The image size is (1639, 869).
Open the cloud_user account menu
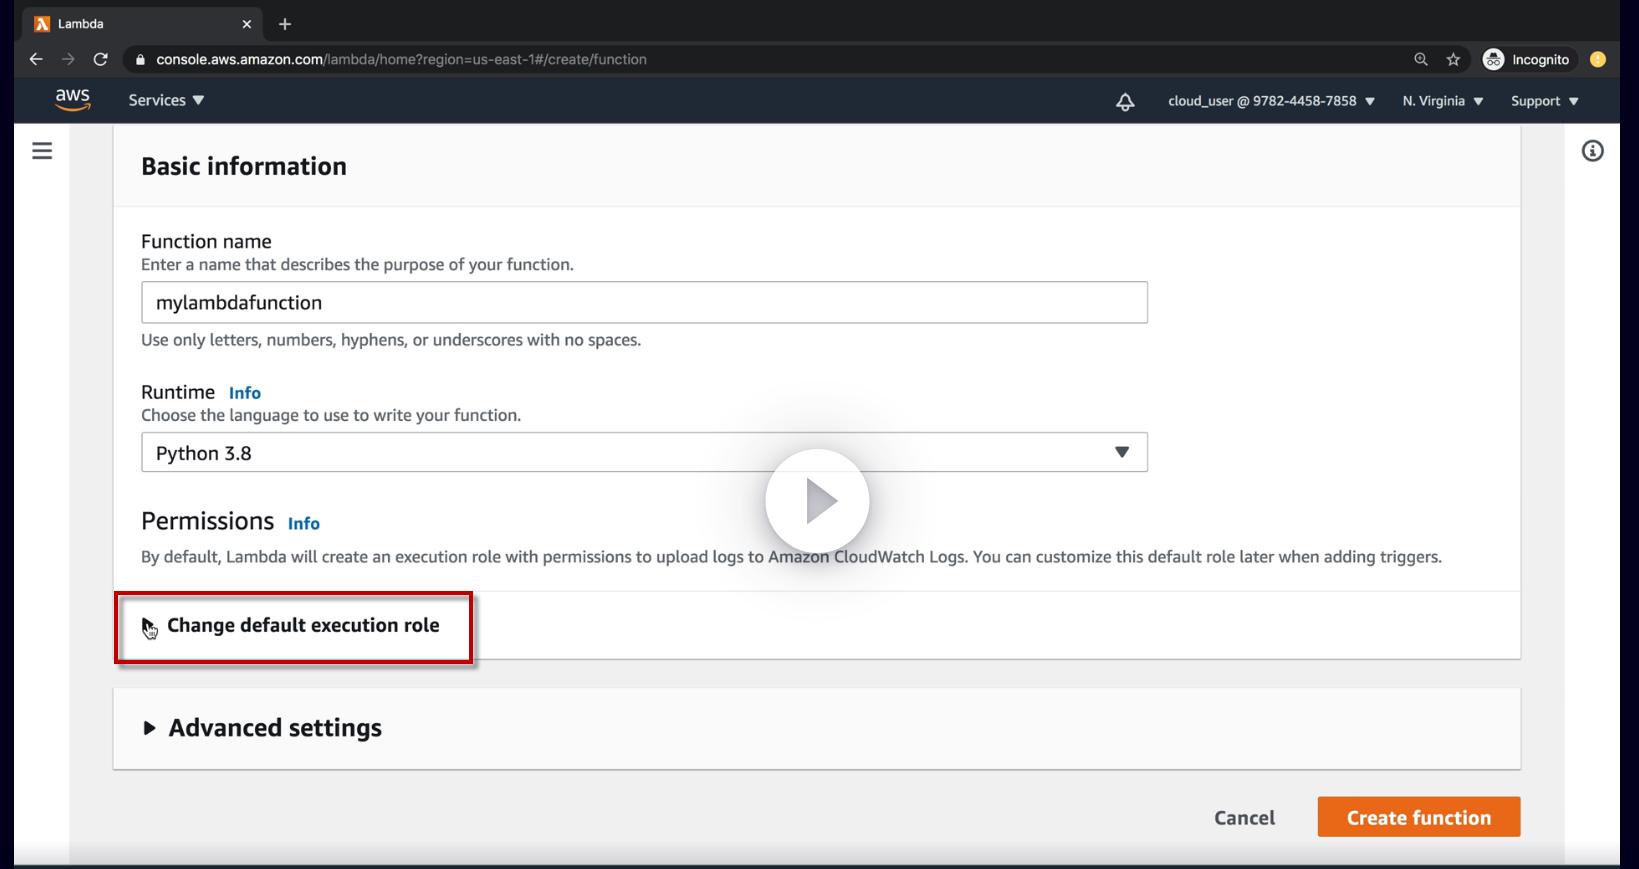(1272, 101)
